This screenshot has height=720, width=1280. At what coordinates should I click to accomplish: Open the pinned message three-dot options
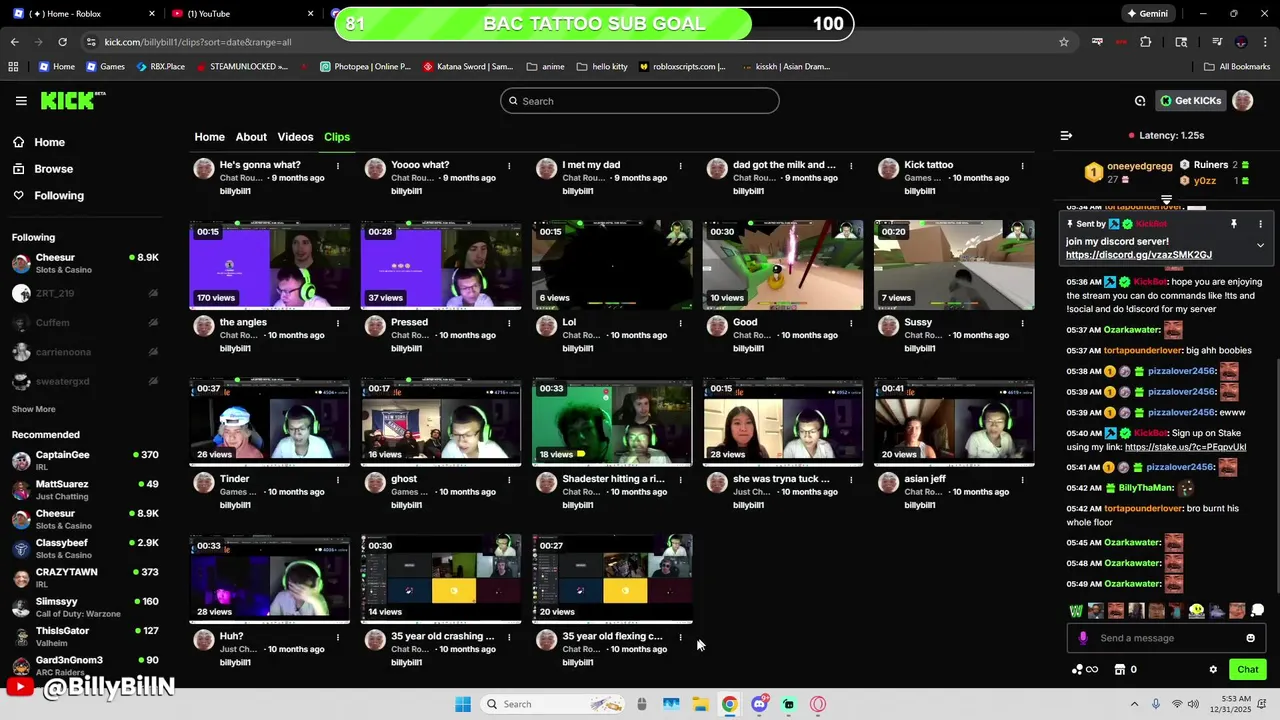tap(1260, 224)
